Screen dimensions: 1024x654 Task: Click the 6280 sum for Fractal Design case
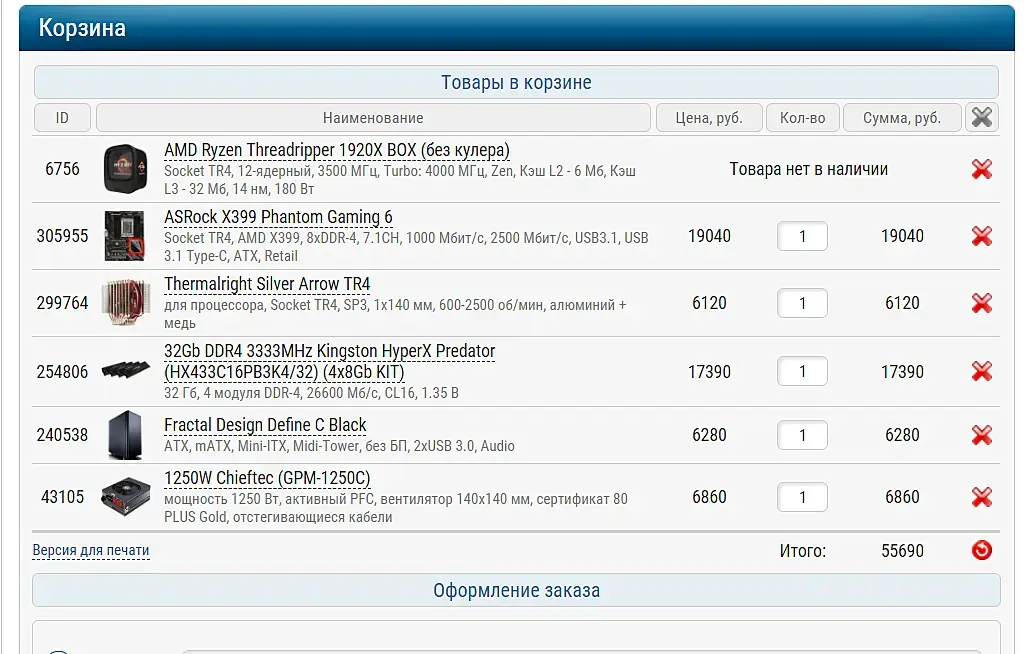pyautogui.click(x=902, y=435)
